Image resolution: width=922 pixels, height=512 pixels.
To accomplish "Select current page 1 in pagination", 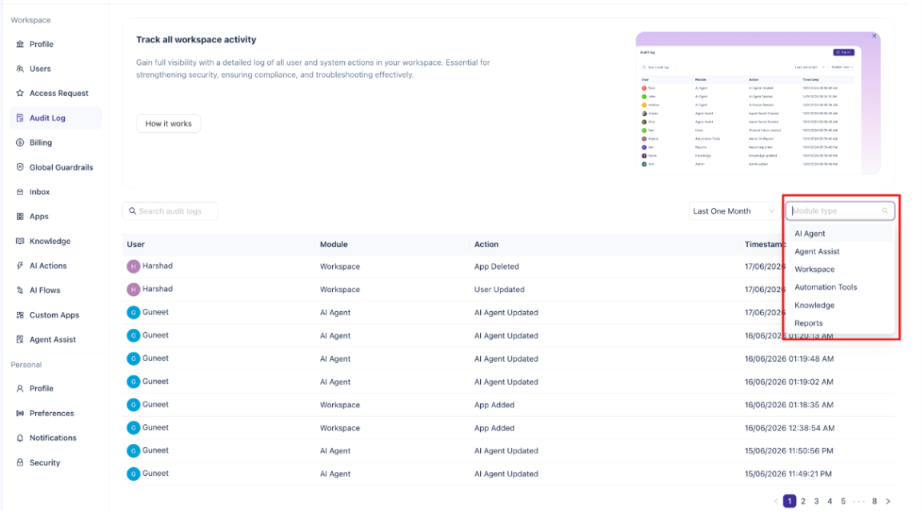I will click(x=790, y=501).
